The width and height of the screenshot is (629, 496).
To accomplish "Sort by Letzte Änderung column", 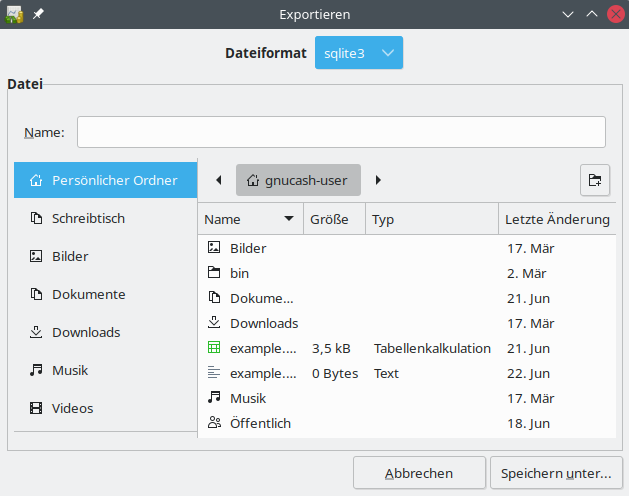I will click(x=557, y=219).
